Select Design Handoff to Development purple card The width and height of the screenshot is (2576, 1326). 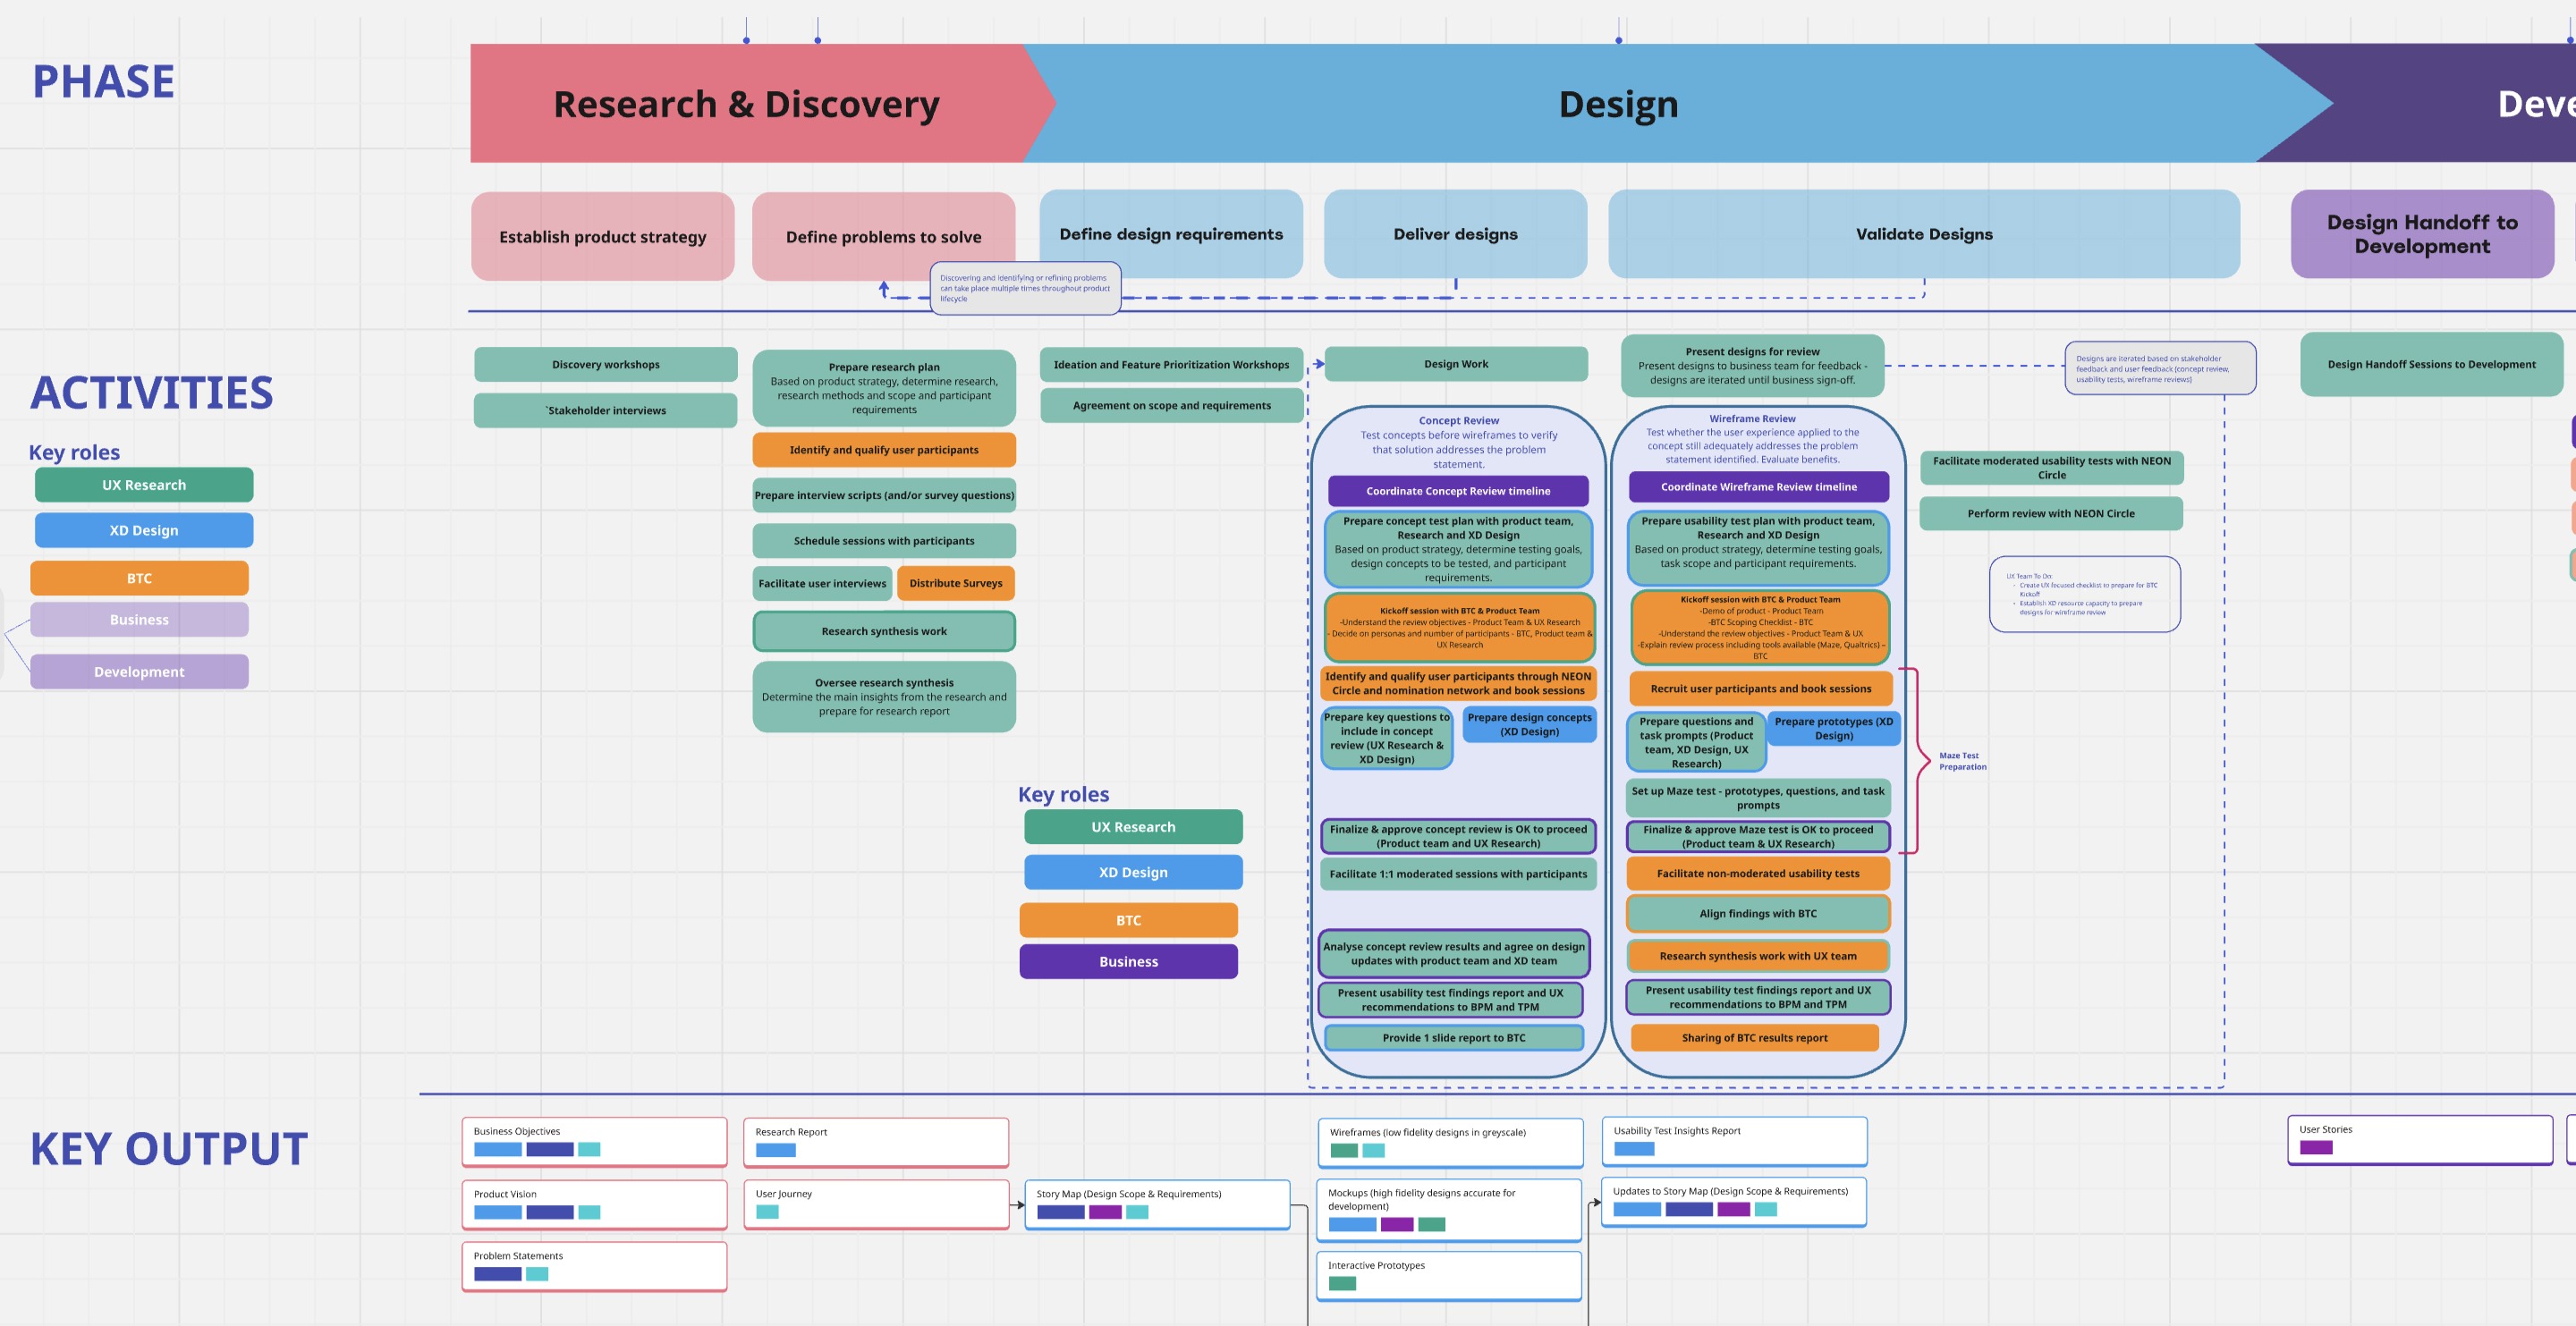(x=2421, y=234)
